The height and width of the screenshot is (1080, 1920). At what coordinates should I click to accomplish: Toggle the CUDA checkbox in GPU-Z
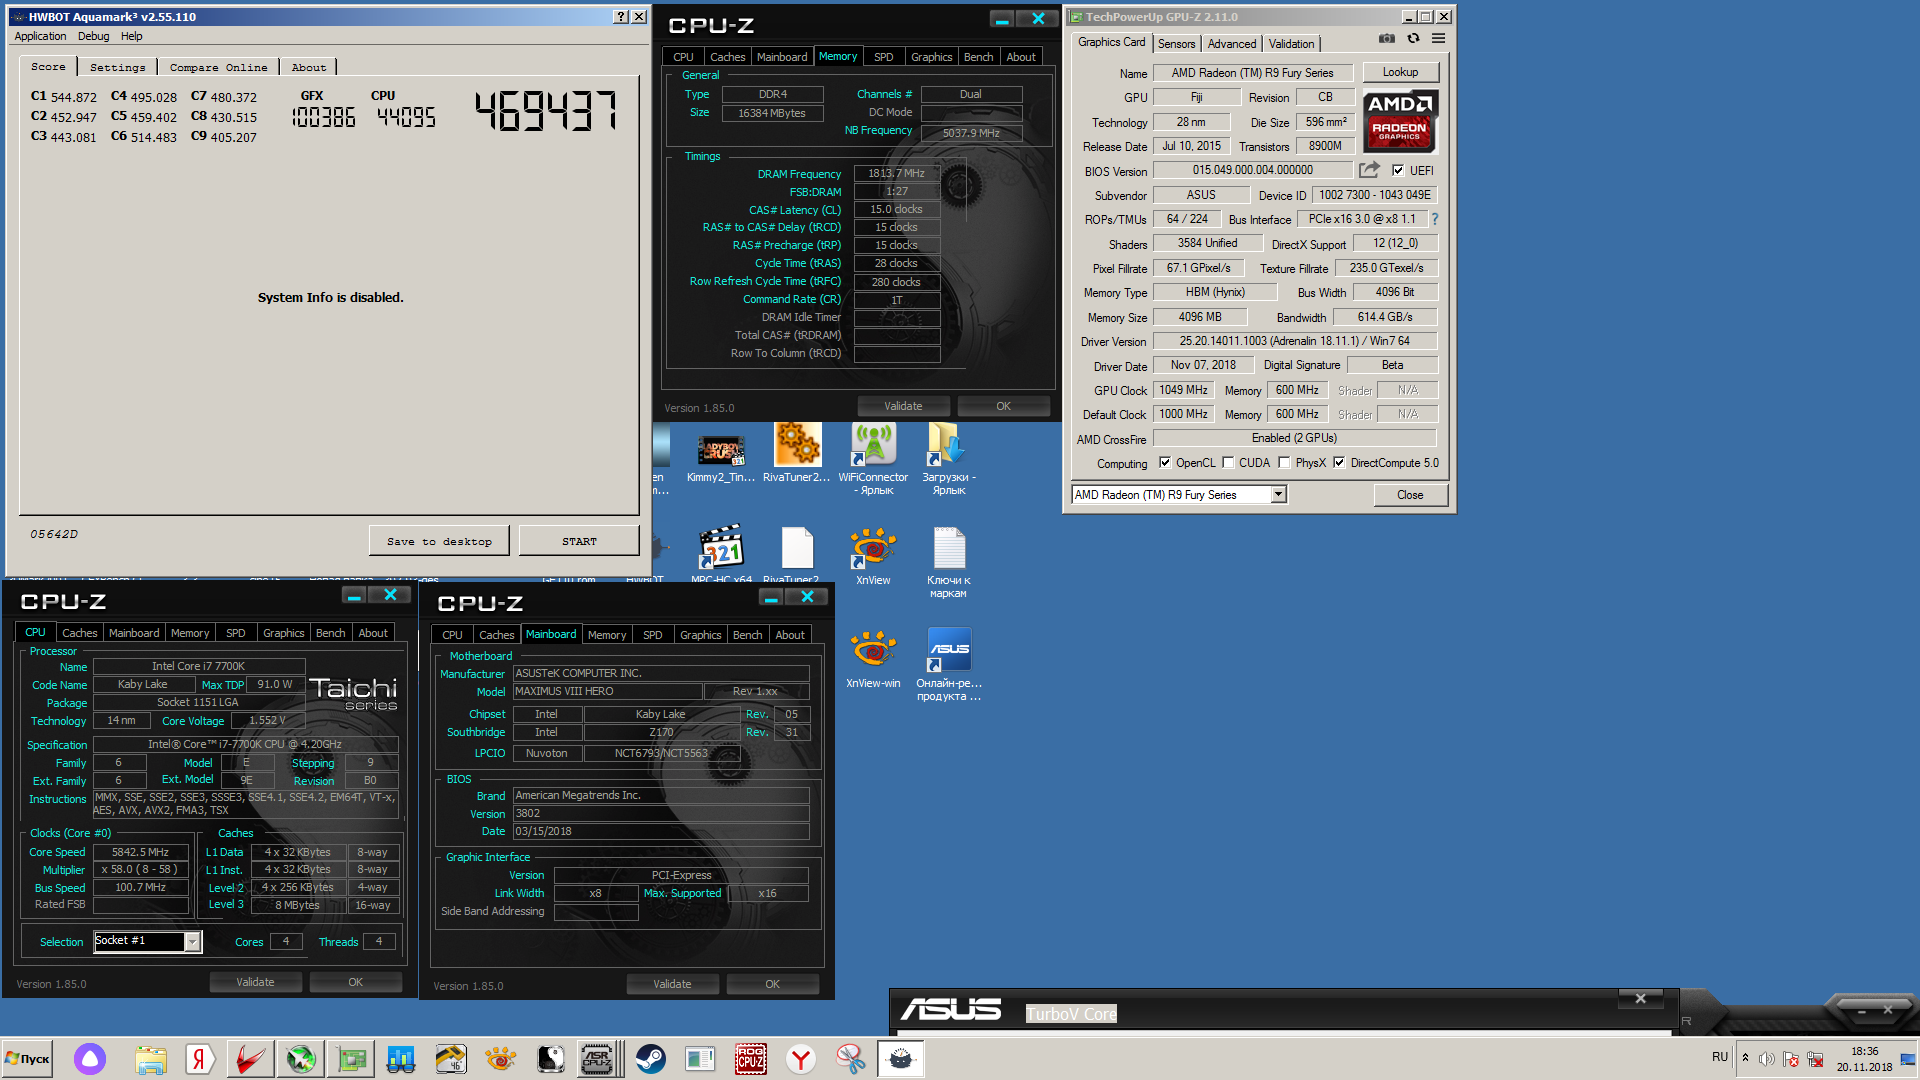(1228, 463)
